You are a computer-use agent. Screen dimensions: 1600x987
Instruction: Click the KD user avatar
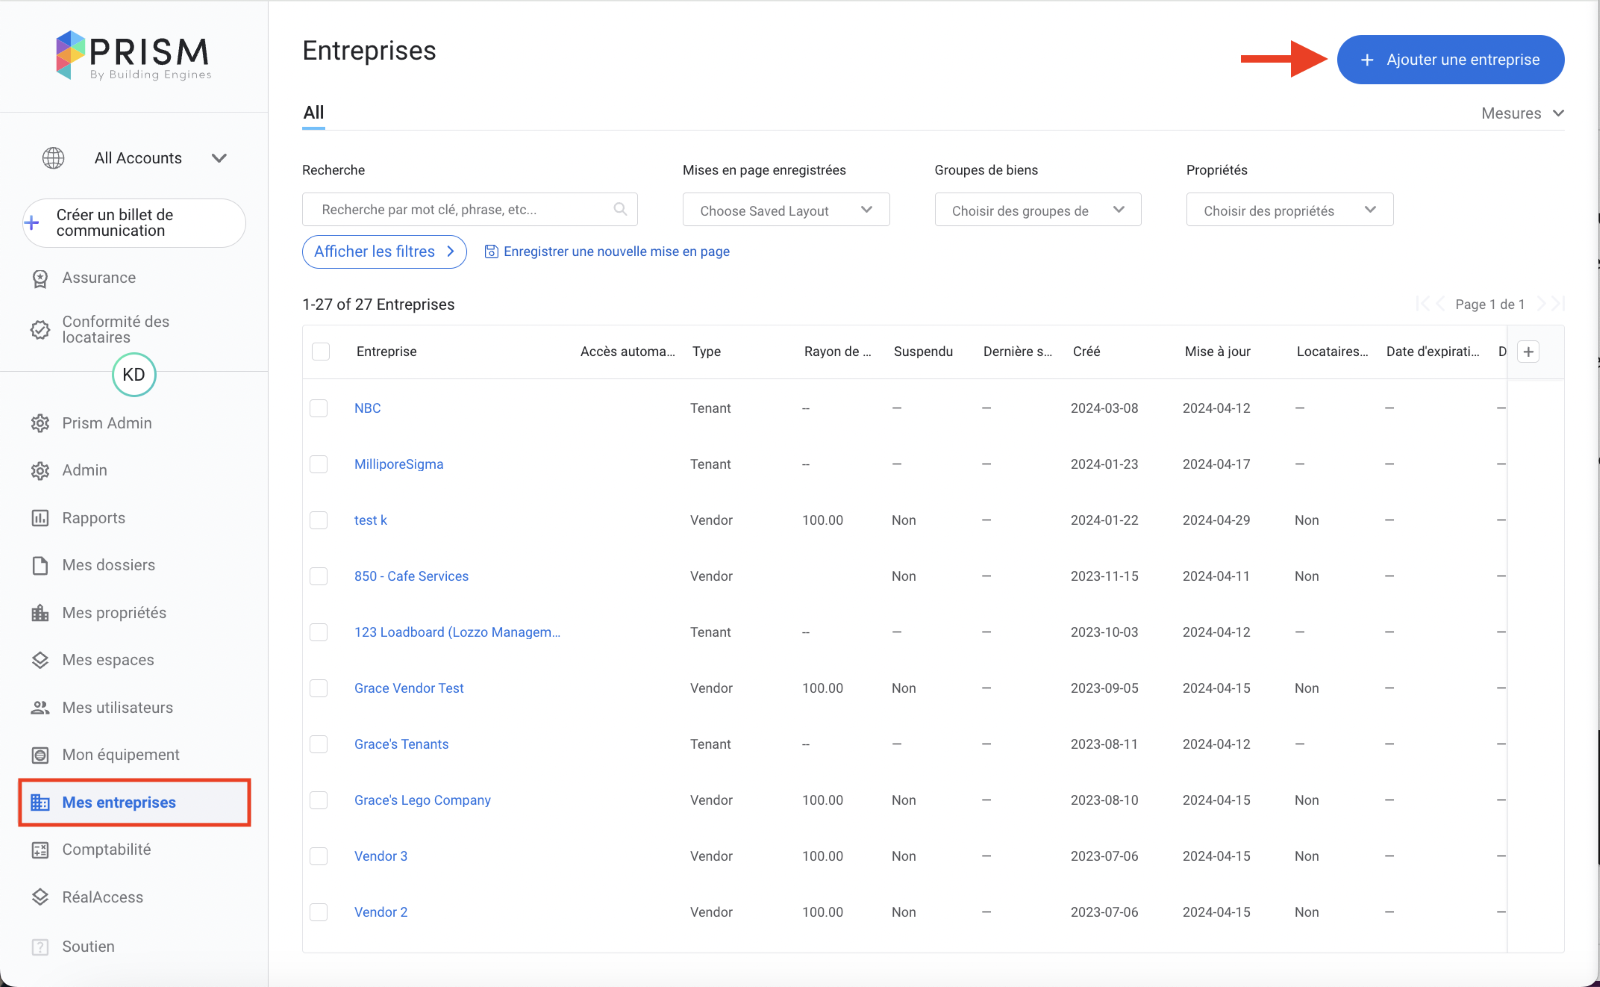[x=134, y=375]
